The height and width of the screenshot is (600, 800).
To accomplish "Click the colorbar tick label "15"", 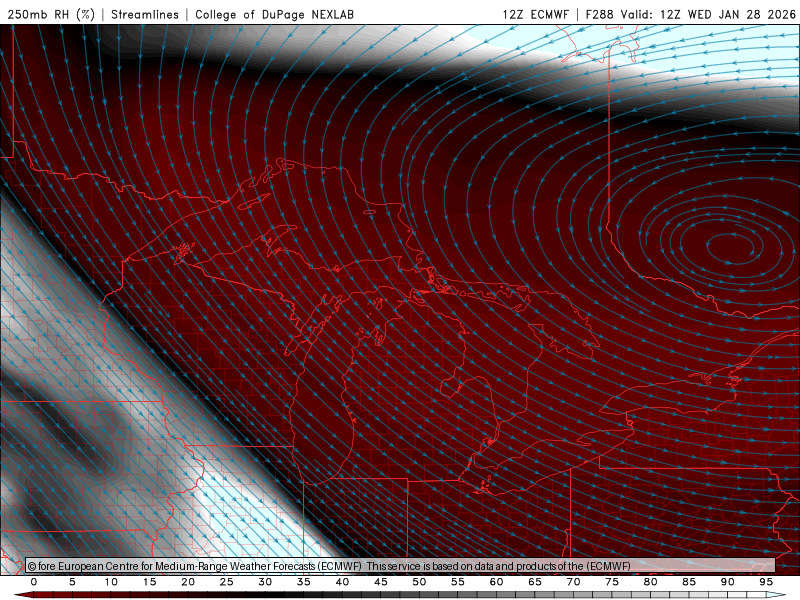I will (x=149, y=582).
